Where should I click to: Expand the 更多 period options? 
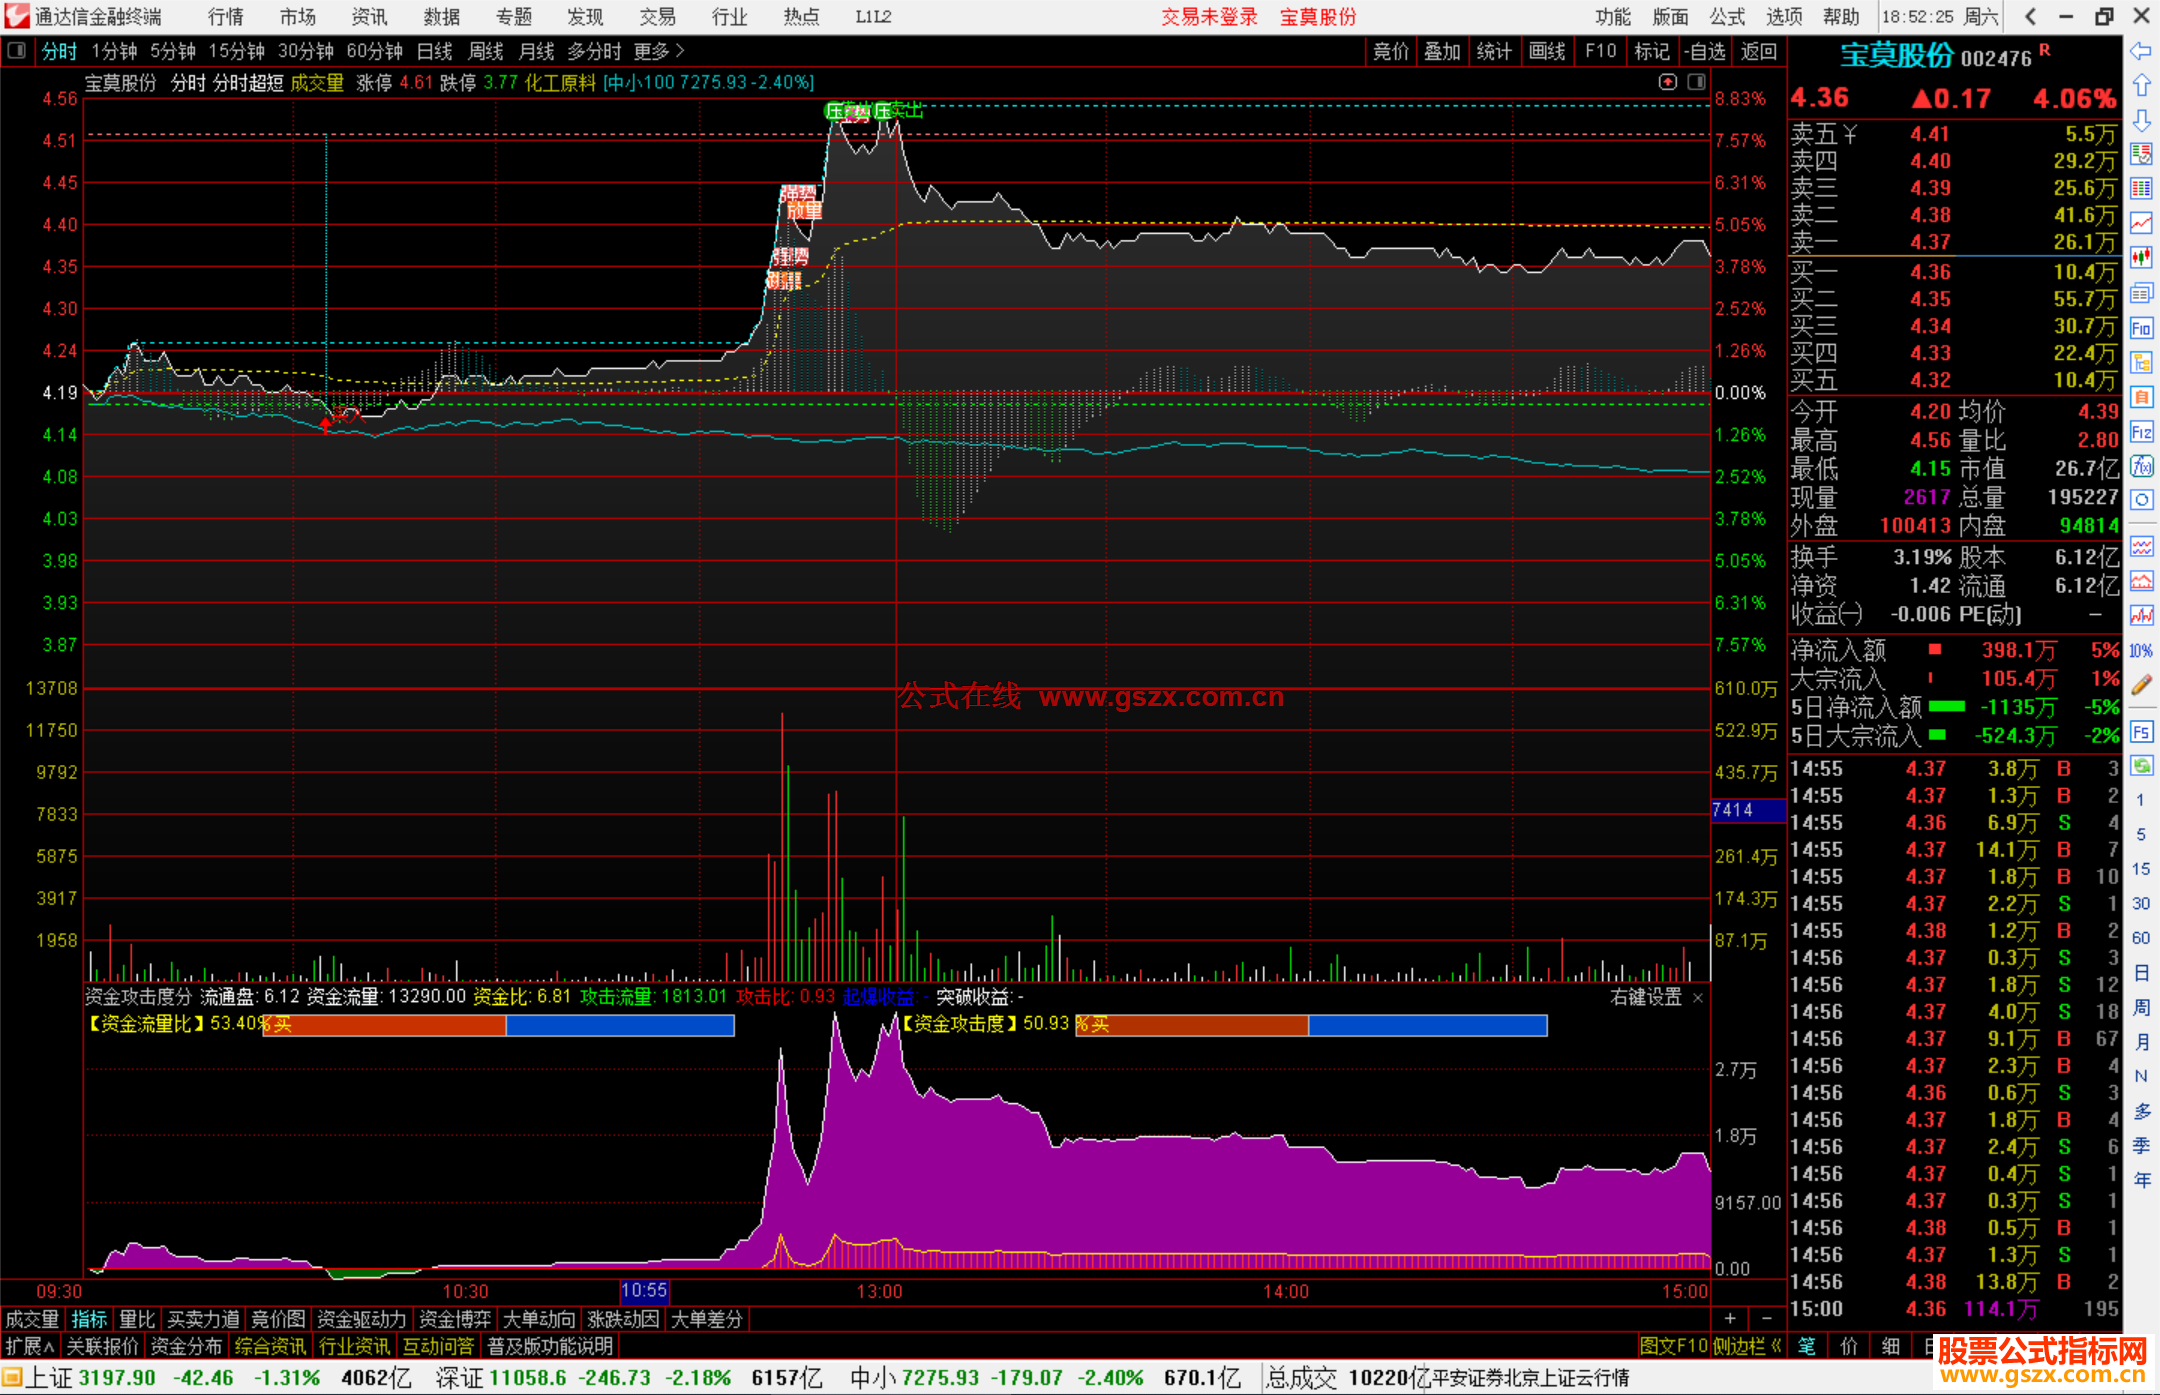(x=659, y=51)
